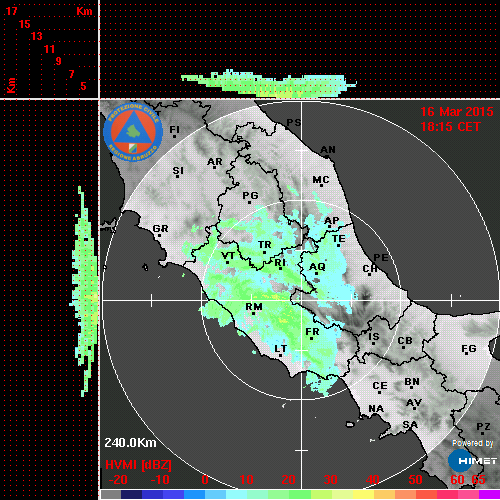The height and width of the screenshot is (500, 500).
Task: Click the 240.0Km range label
Action: pyautogui.click(x=130, y=443)
